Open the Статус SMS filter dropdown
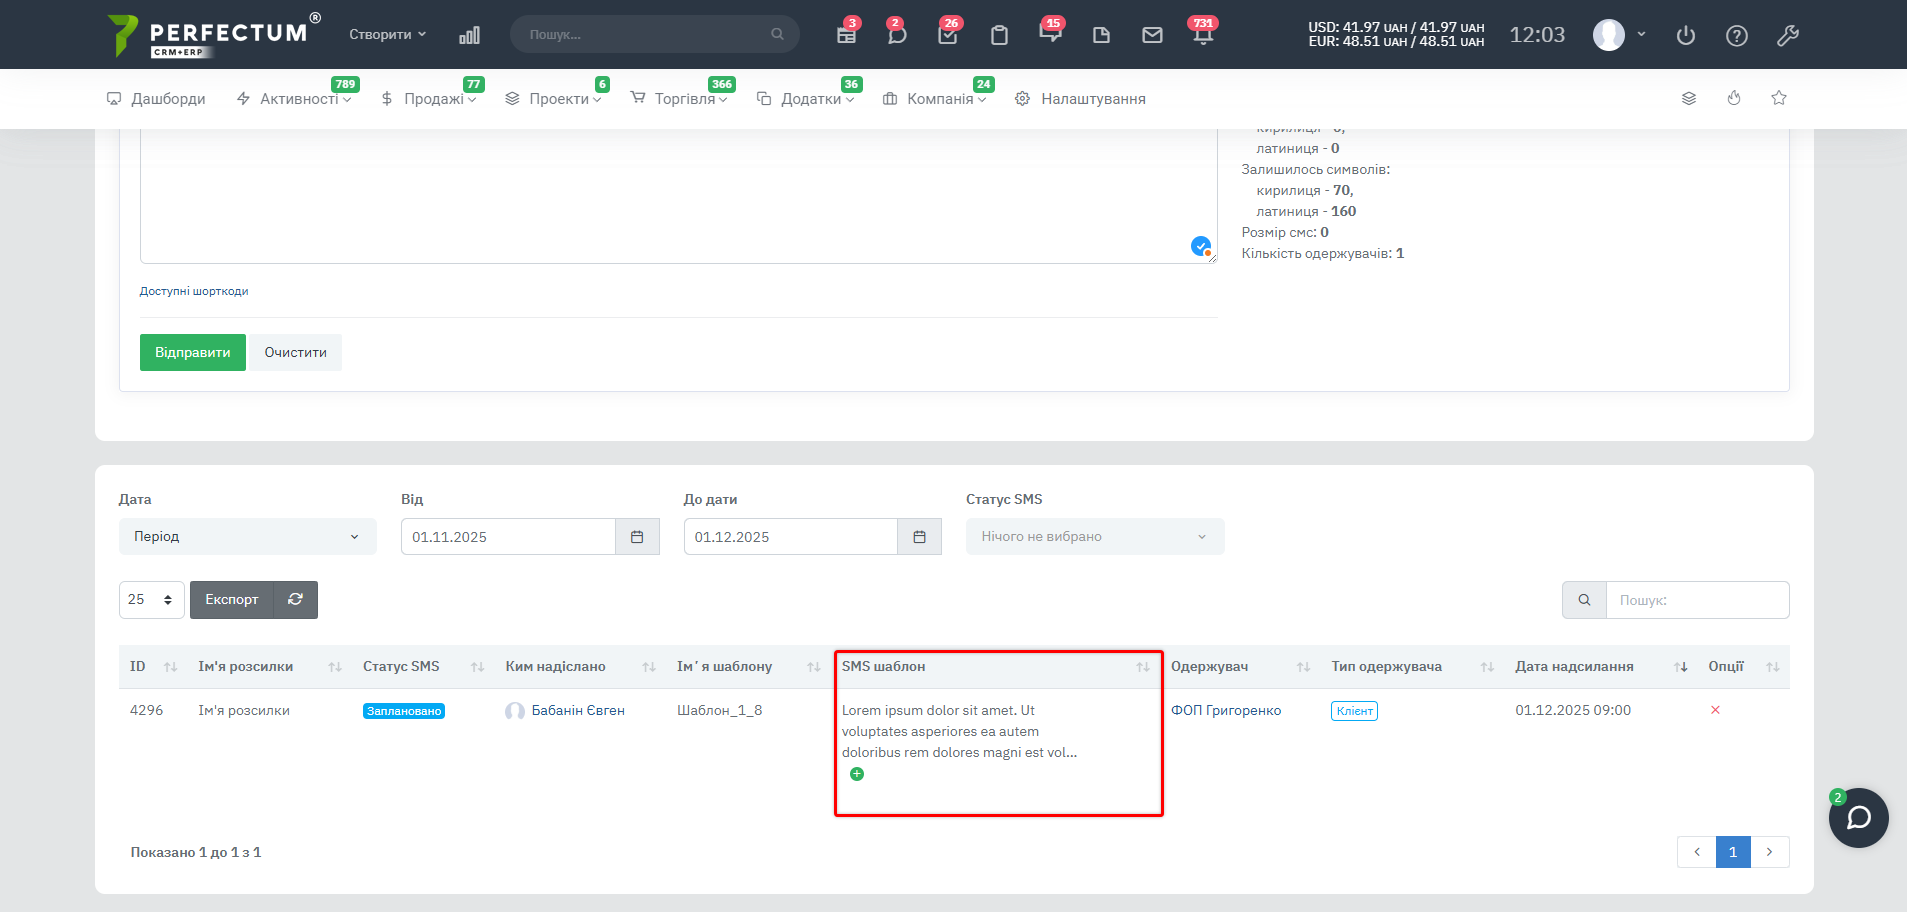 (x=1094, y=537)
